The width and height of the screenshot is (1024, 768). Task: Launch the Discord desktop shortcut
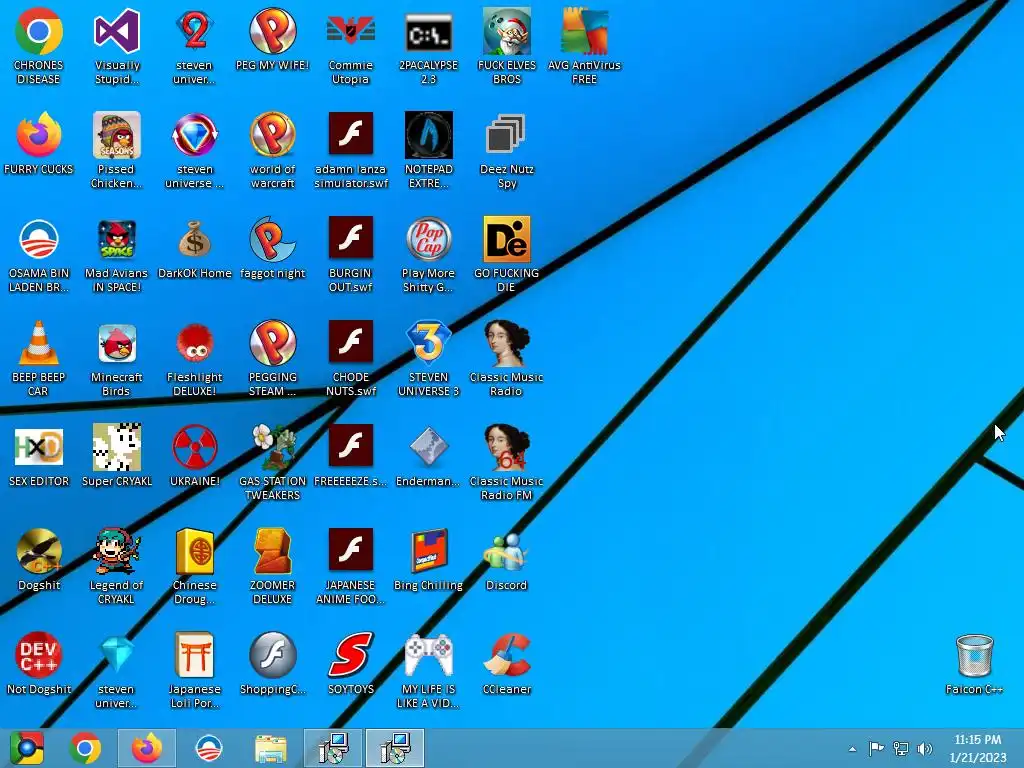coord(506,551)
